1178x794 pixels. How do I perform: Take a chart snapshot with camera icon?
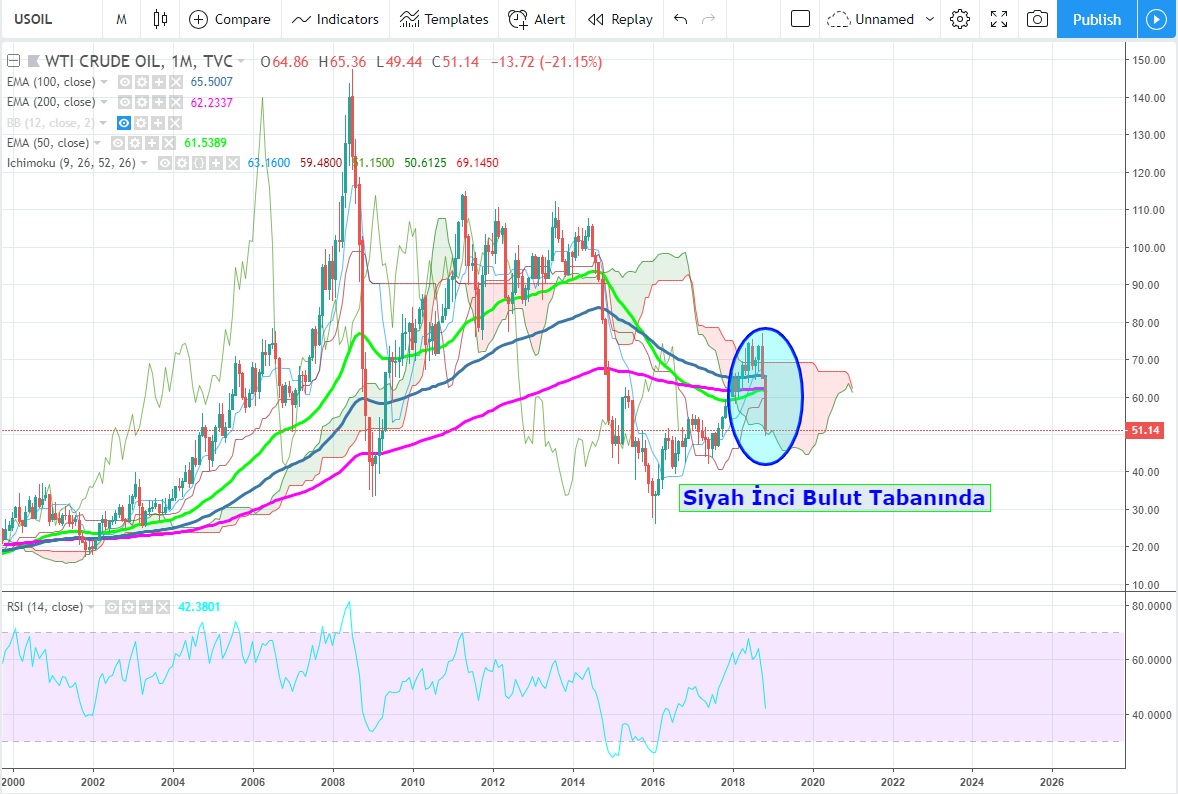1038,19
